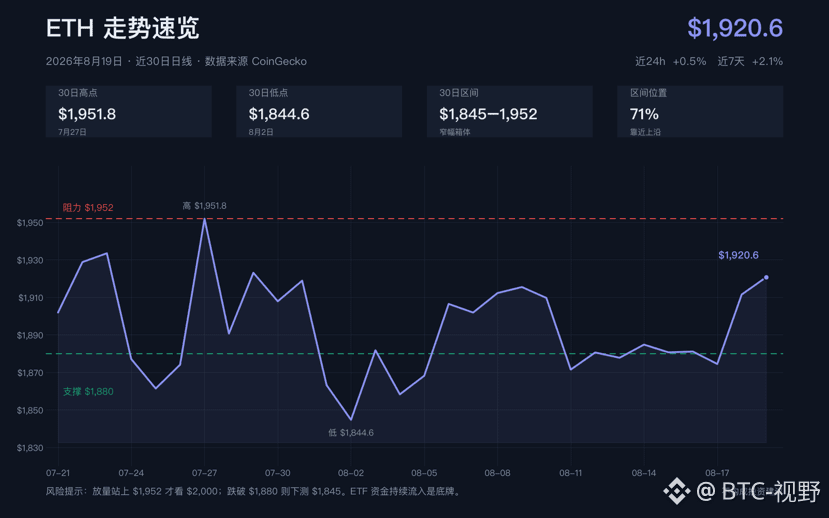Viewport: 829px width, 518px height.
Task: Click the 高 $1,951.8 peak annotation on chart
Action: (205, 206)
